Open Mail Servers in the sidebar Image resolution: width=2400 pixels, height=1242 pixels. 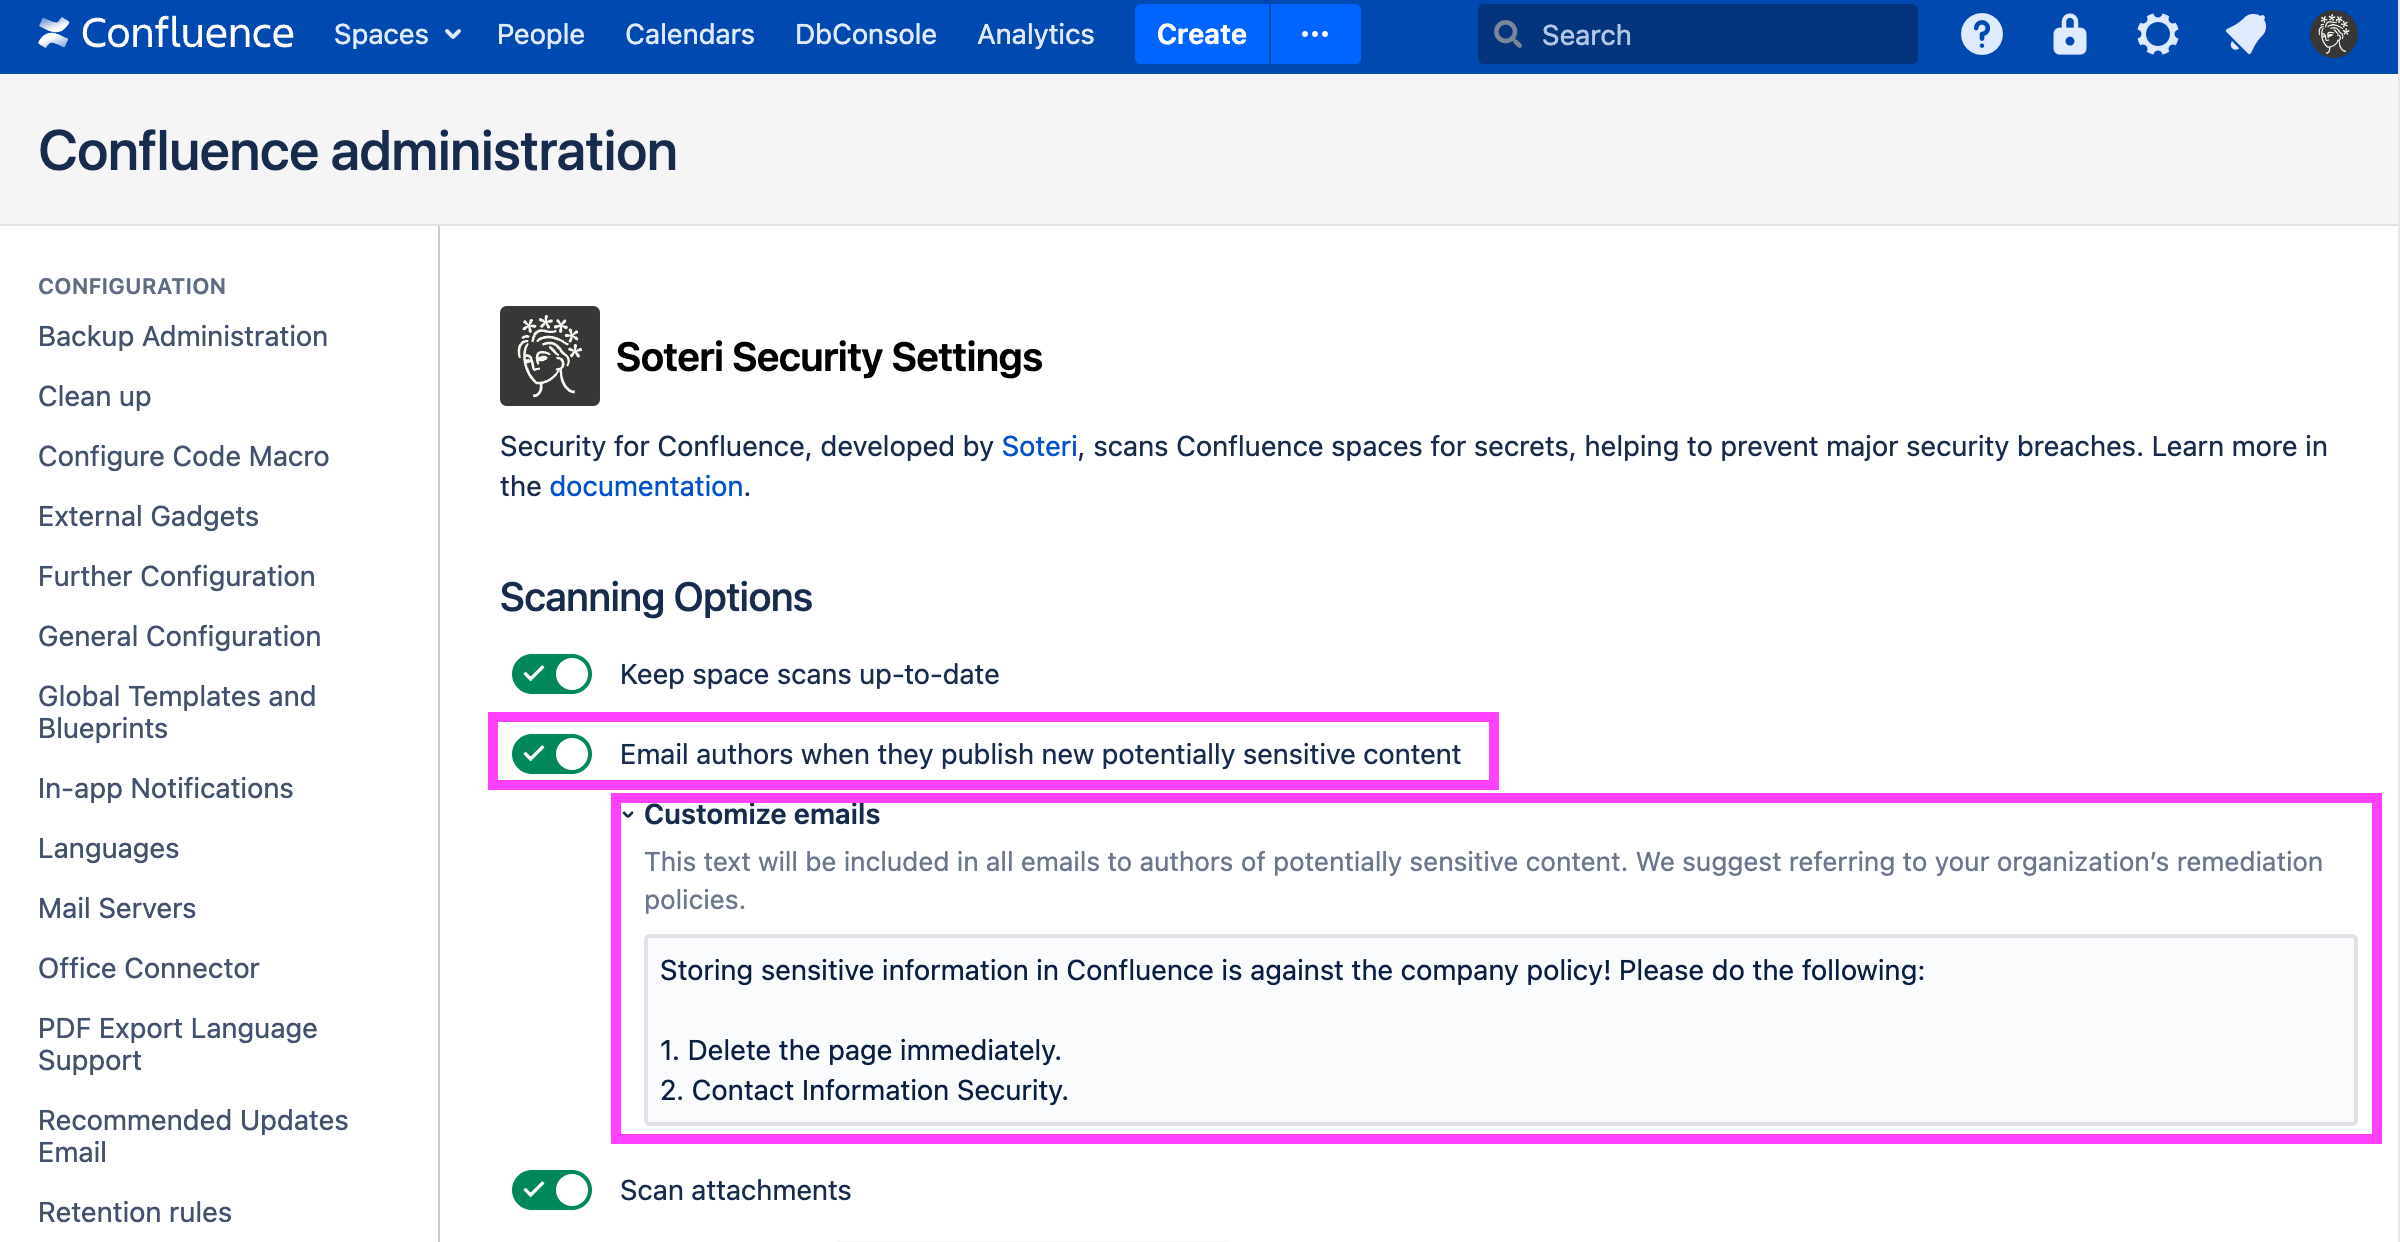click(x=117, y=908)
